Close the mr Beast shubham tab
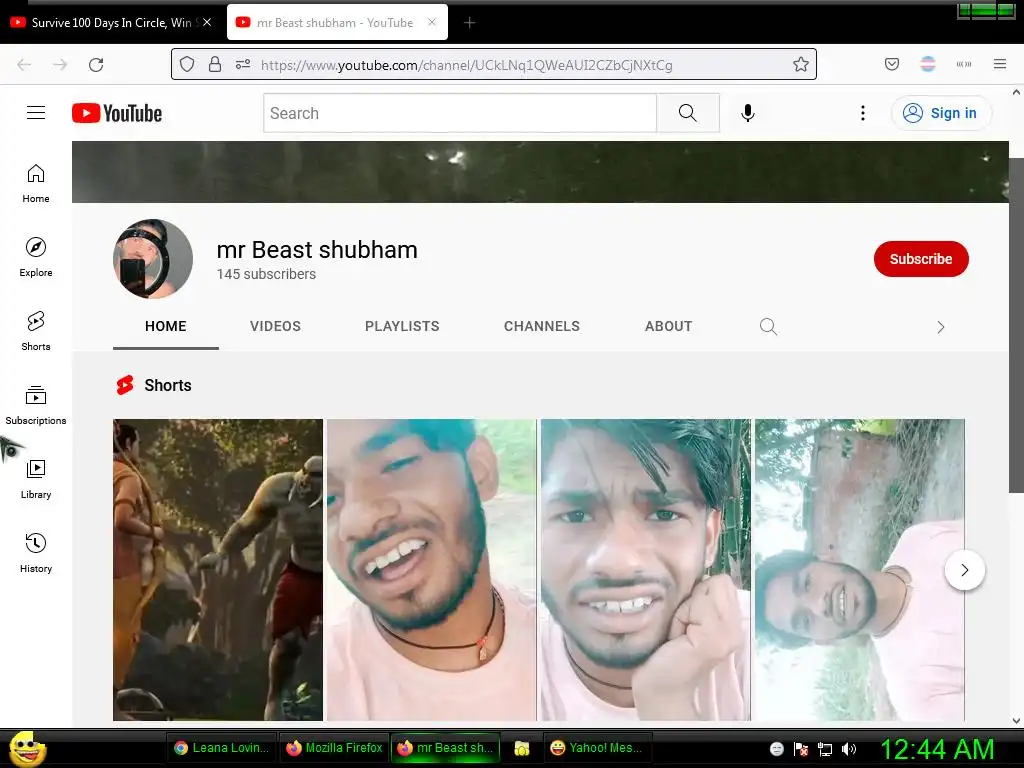This screenshot has width=1024, height=768. click(x=432, y=22)
